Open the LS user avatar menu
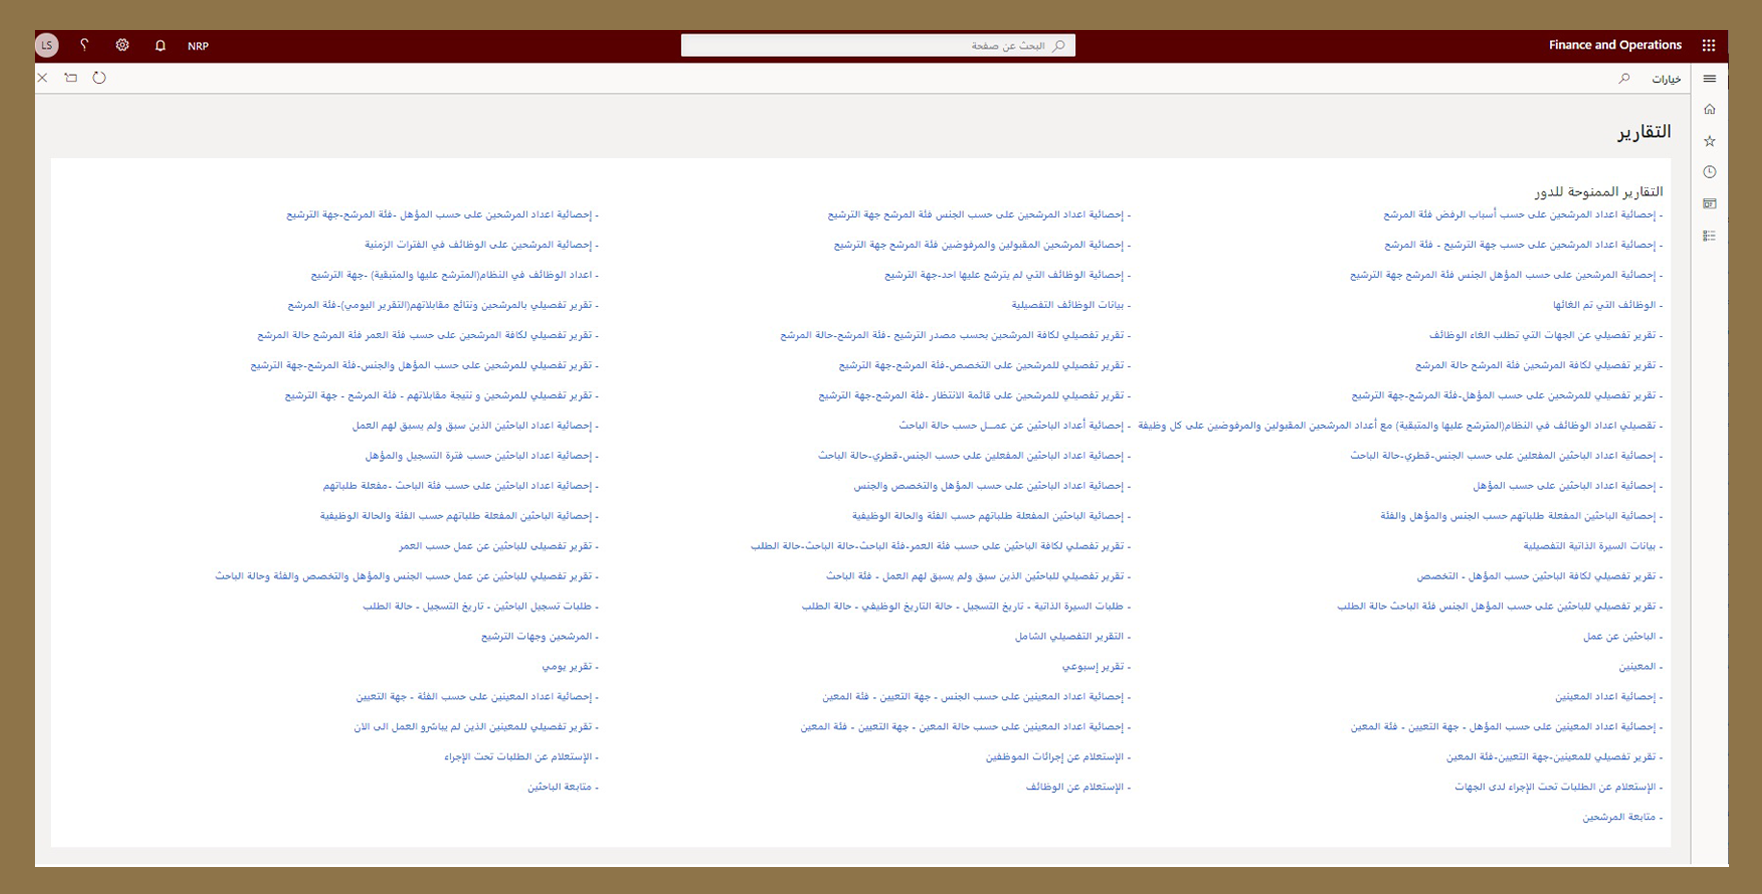Image resolution: width=1762 pixels, height=894 pixels. pyautogui.click(x=47, y=45)
